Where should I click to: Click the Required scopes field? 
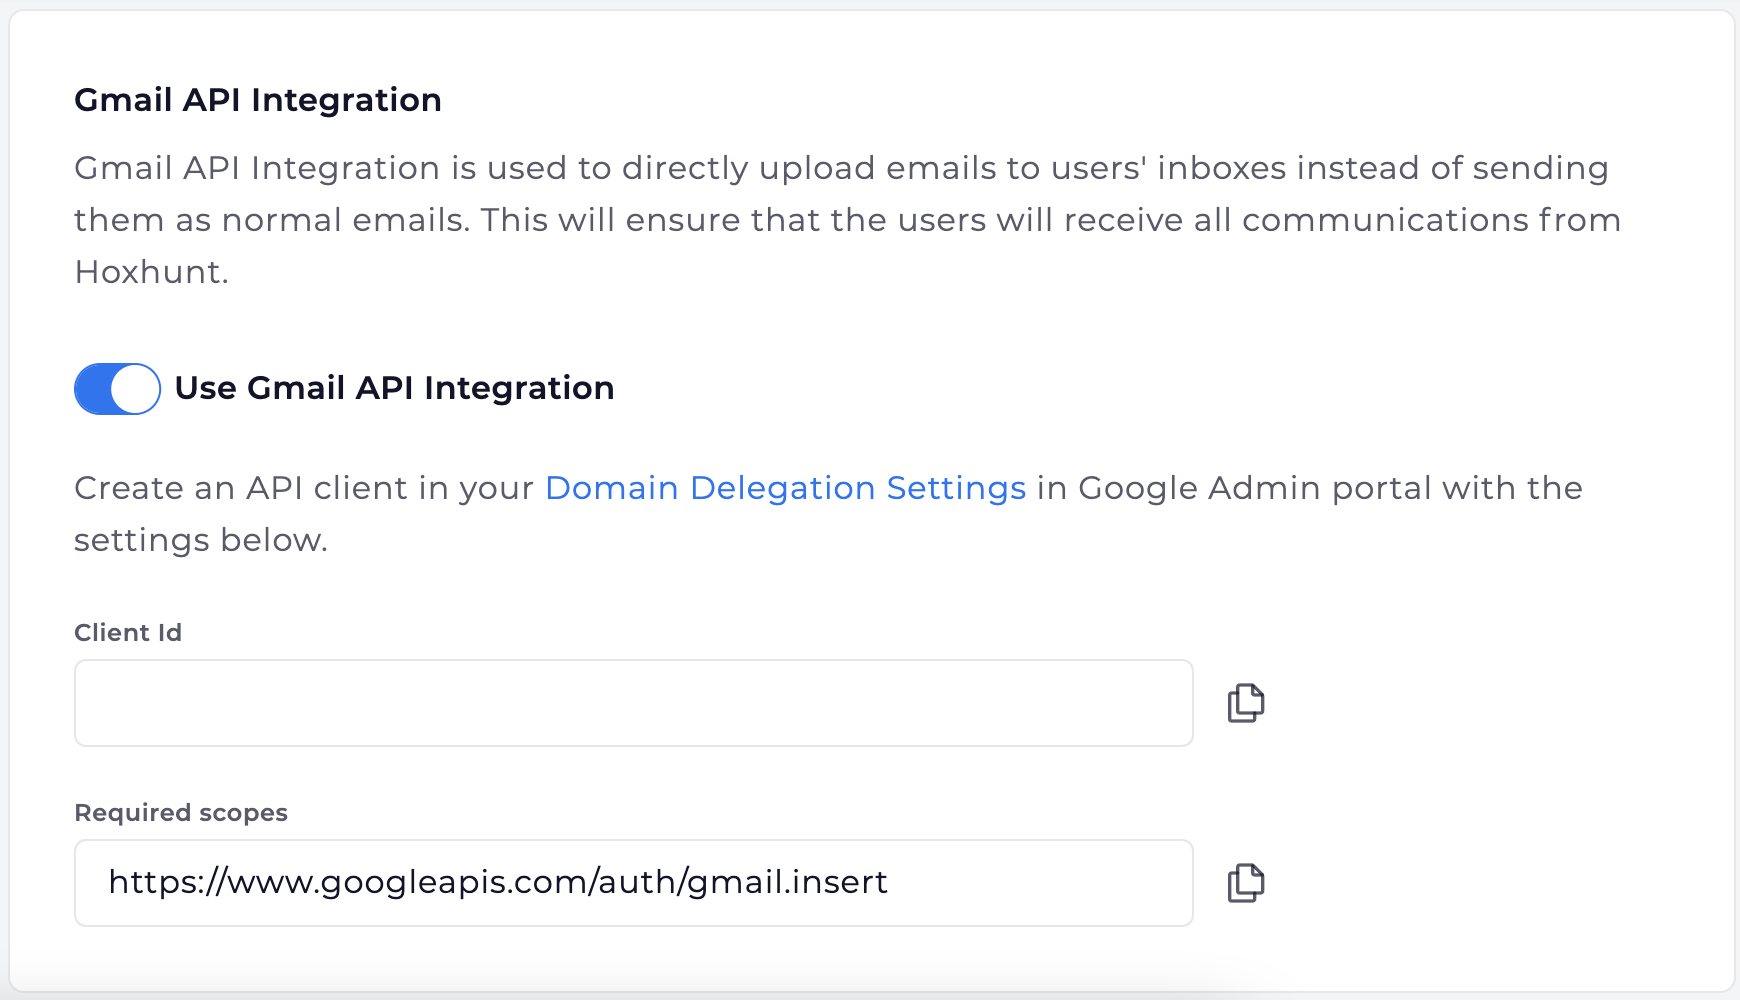click(634, 883)
